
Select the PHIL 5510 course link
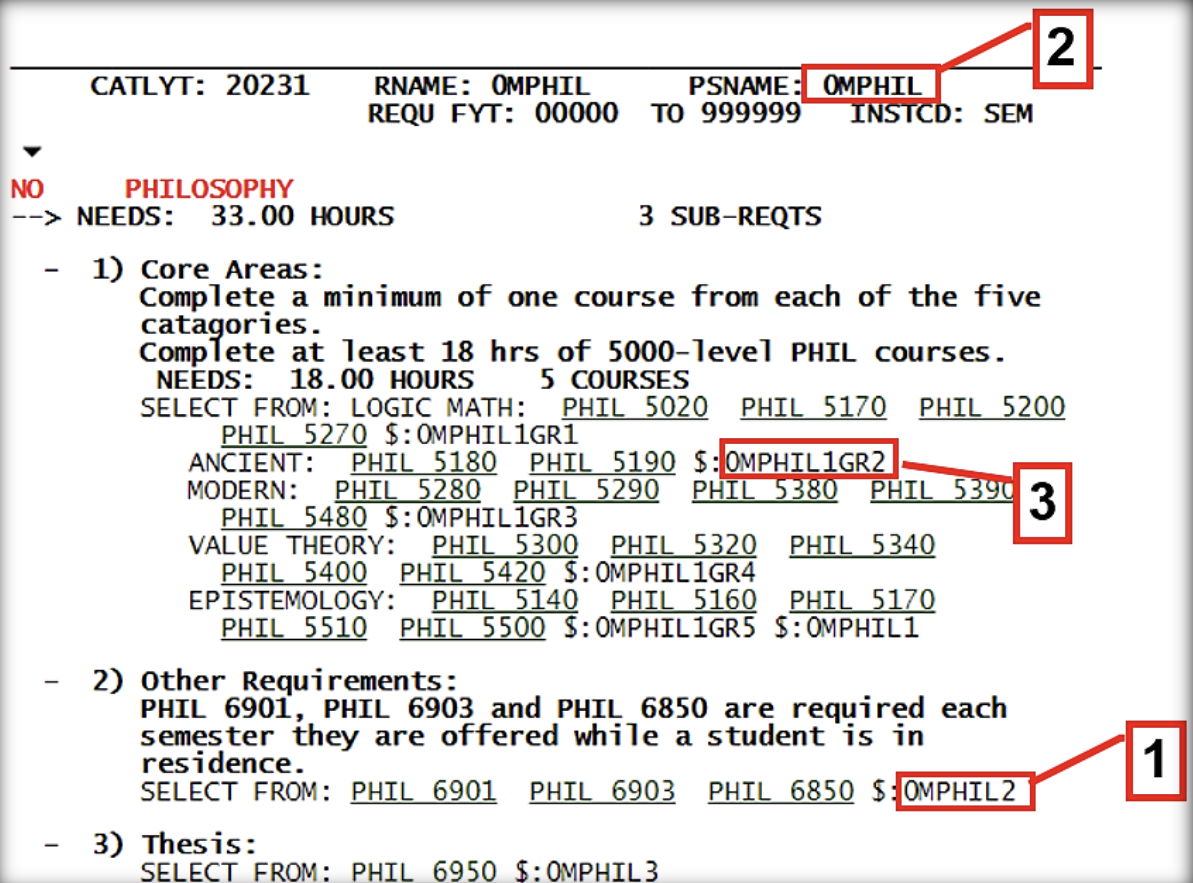point(294,628)
